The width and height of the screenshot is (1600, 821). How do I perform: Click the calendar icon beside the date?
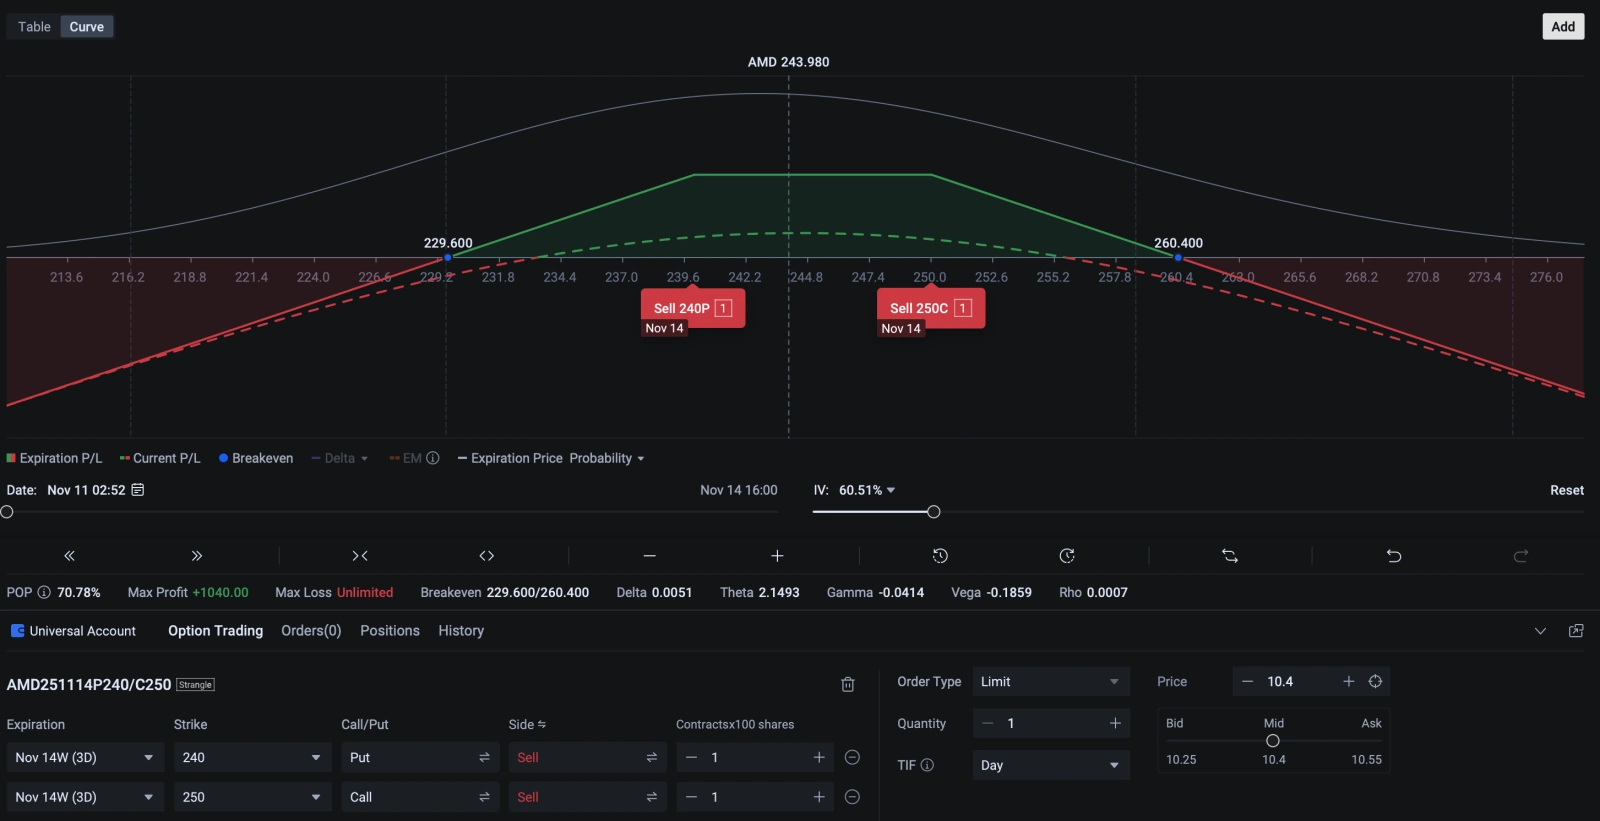click(x=138, y=490)
